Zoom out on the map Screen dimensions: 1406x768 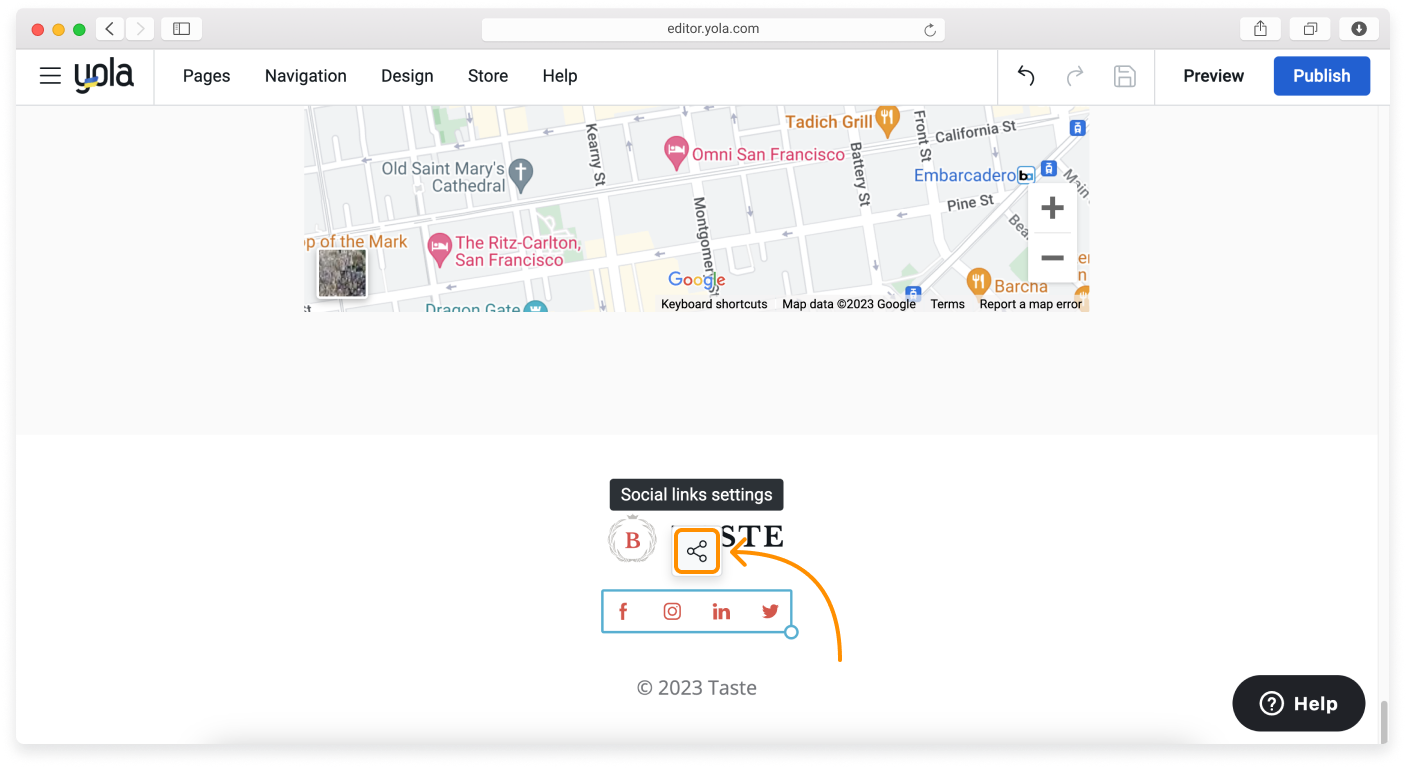(x=1052, y=258)
